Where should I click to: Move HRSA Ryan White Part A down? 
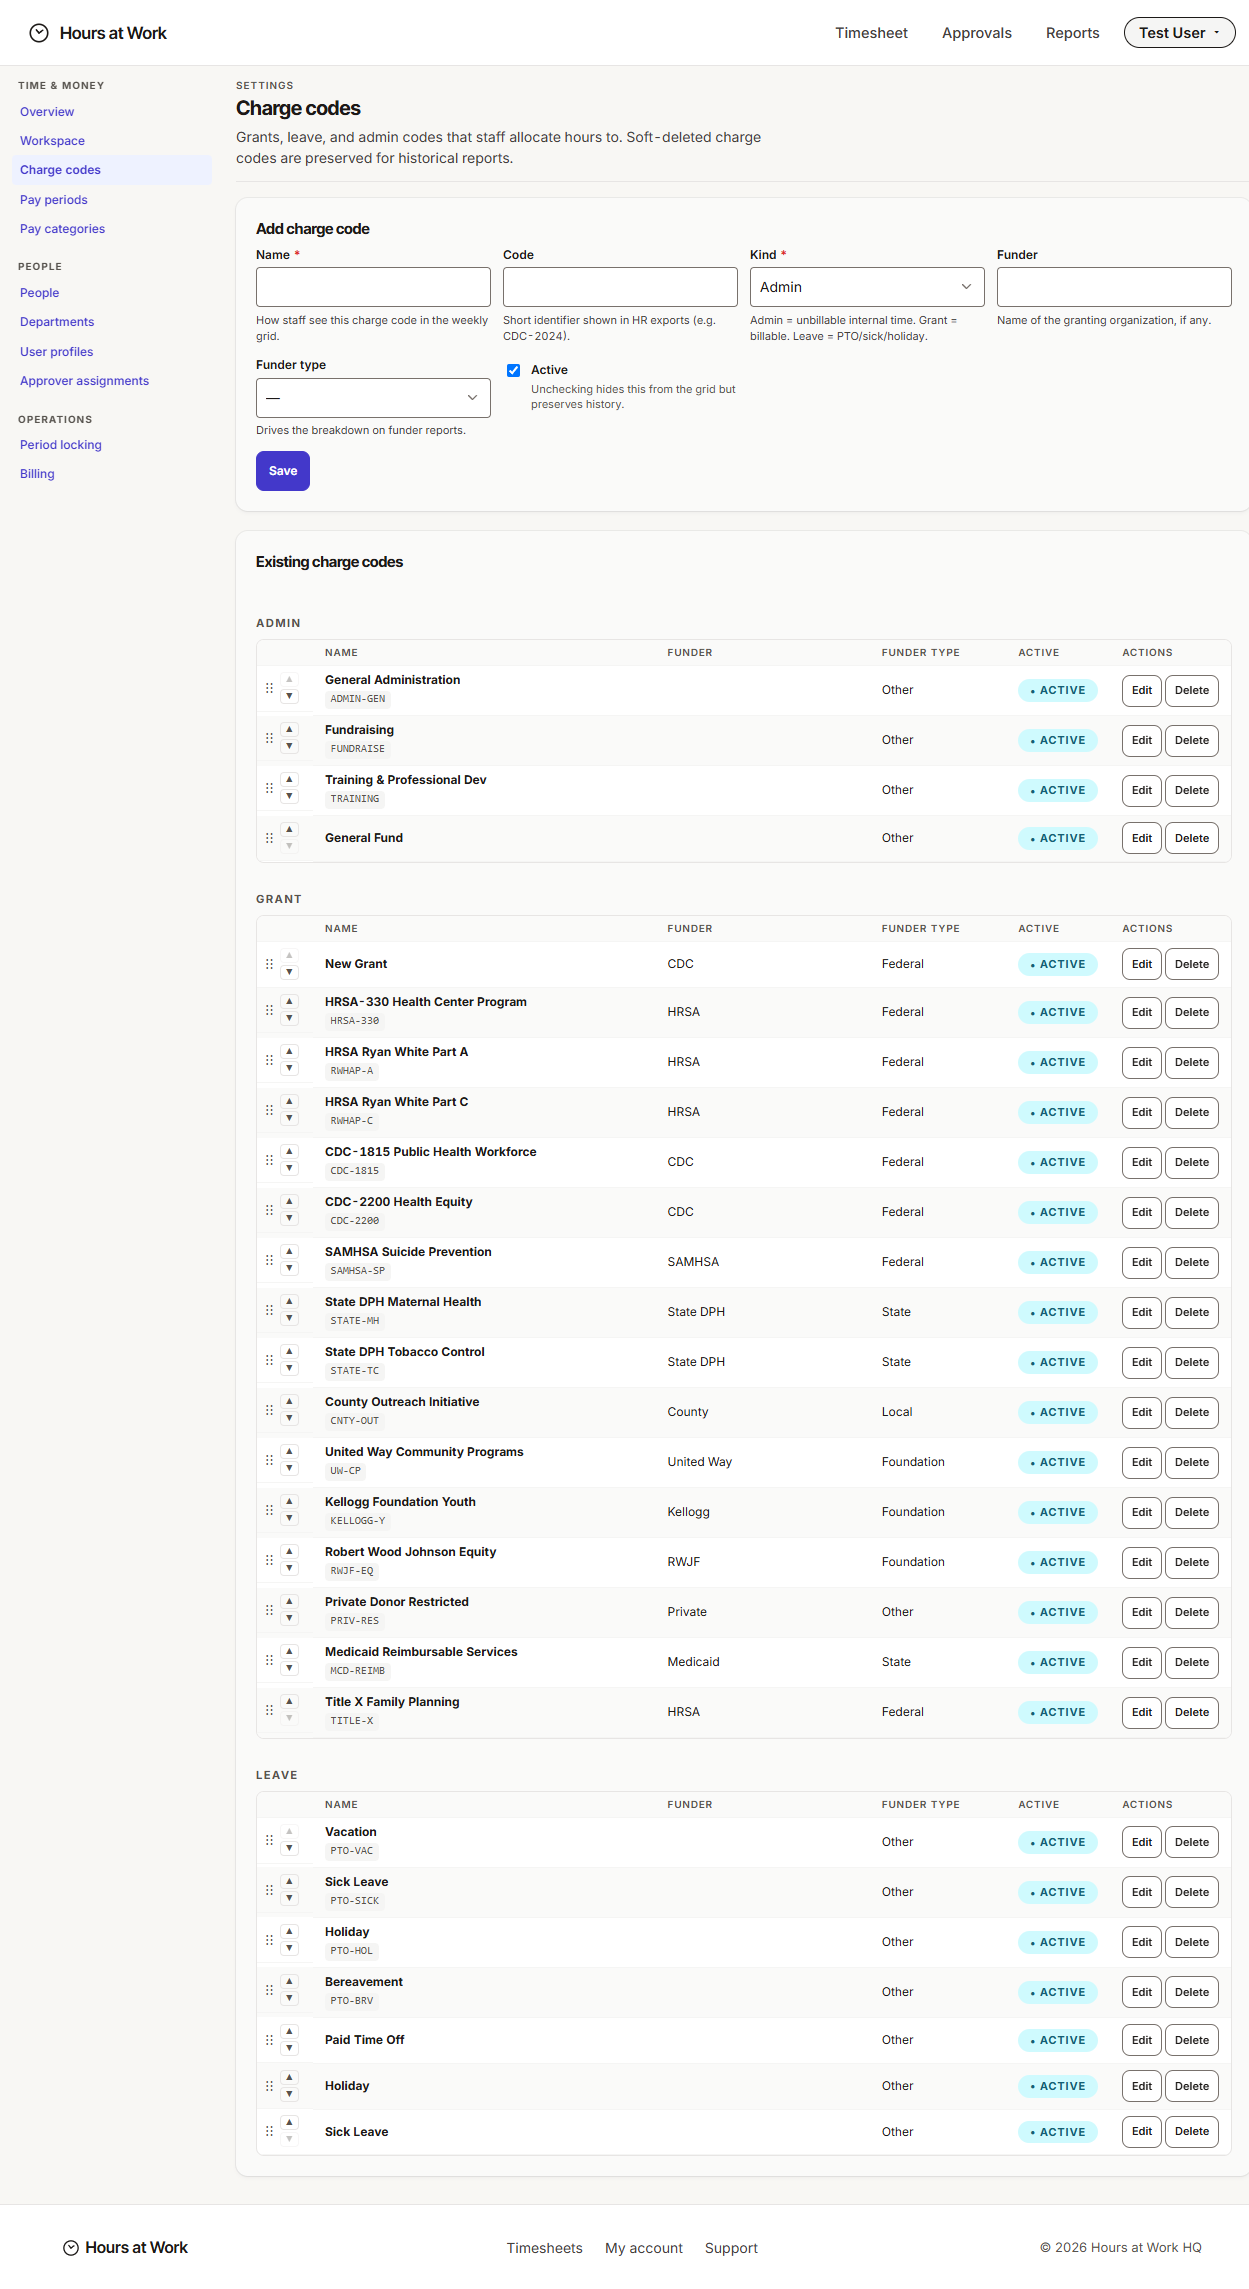click(x=289, y=1069)
